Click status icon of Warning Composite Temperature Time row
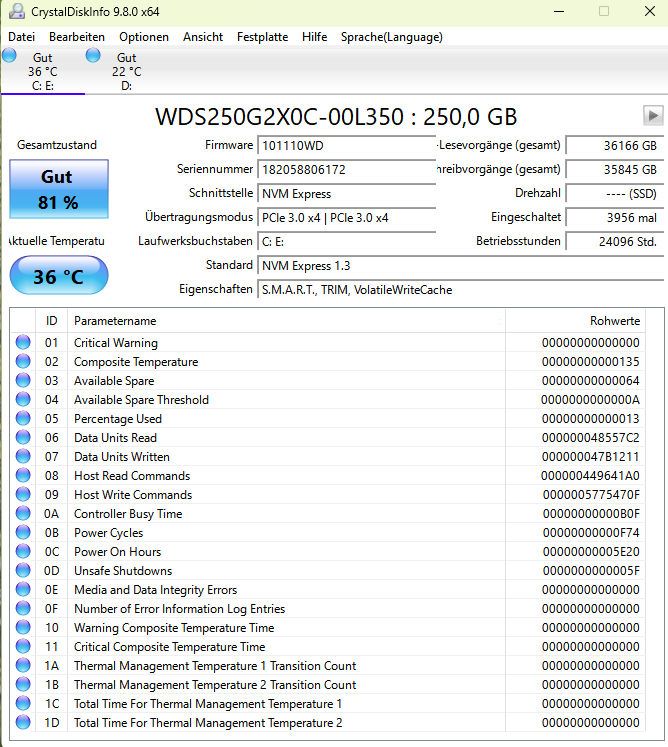This screenshot has height=747, width=668. point(23,627)
